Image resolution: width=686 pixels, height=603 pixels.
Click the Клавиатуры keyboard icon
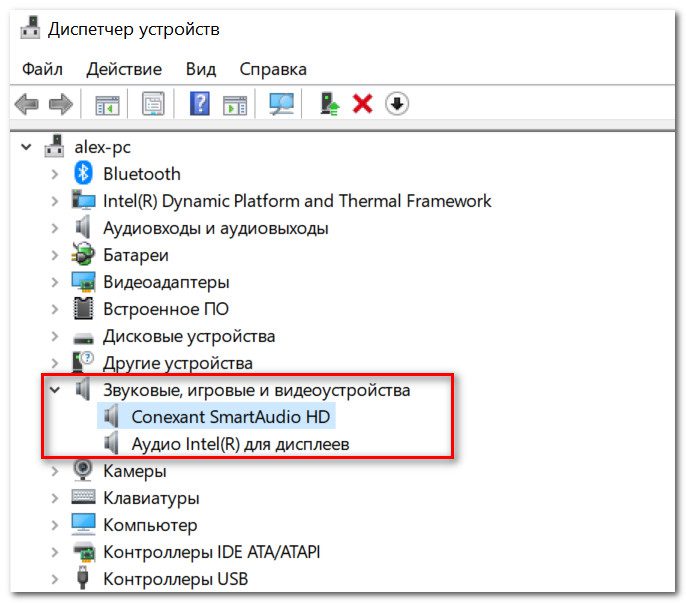pos(83,497)
